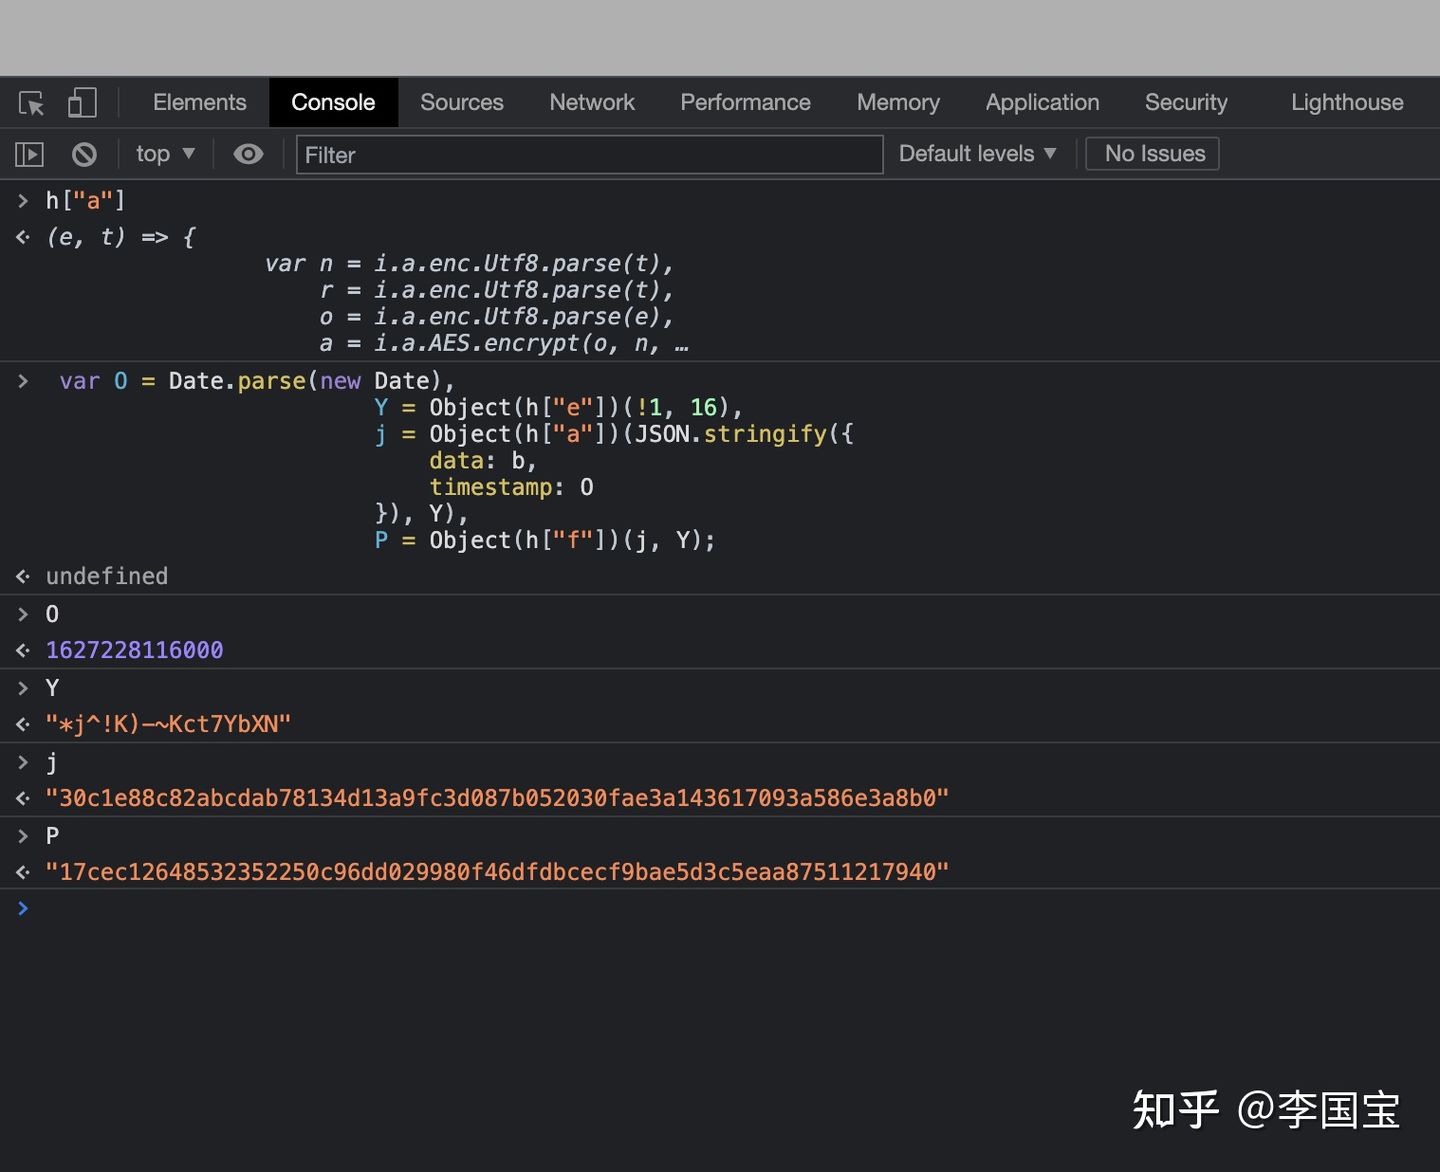
Task: Click the o = i.a.enc.Utf8.parse(e) line
Action: pos(497,318)
